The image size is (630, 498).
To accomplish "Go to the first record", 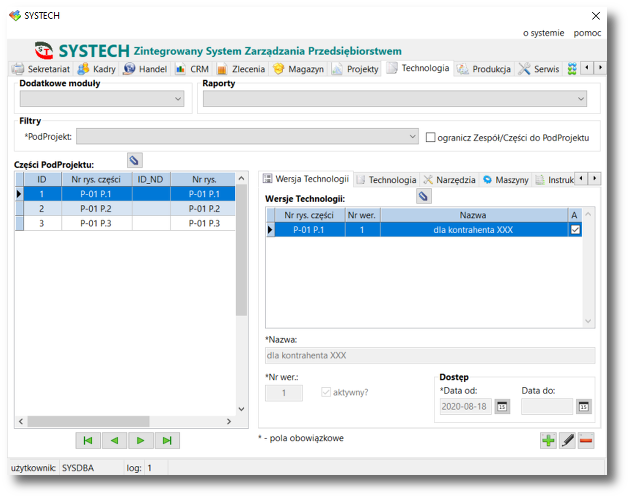I will point(88,441).
